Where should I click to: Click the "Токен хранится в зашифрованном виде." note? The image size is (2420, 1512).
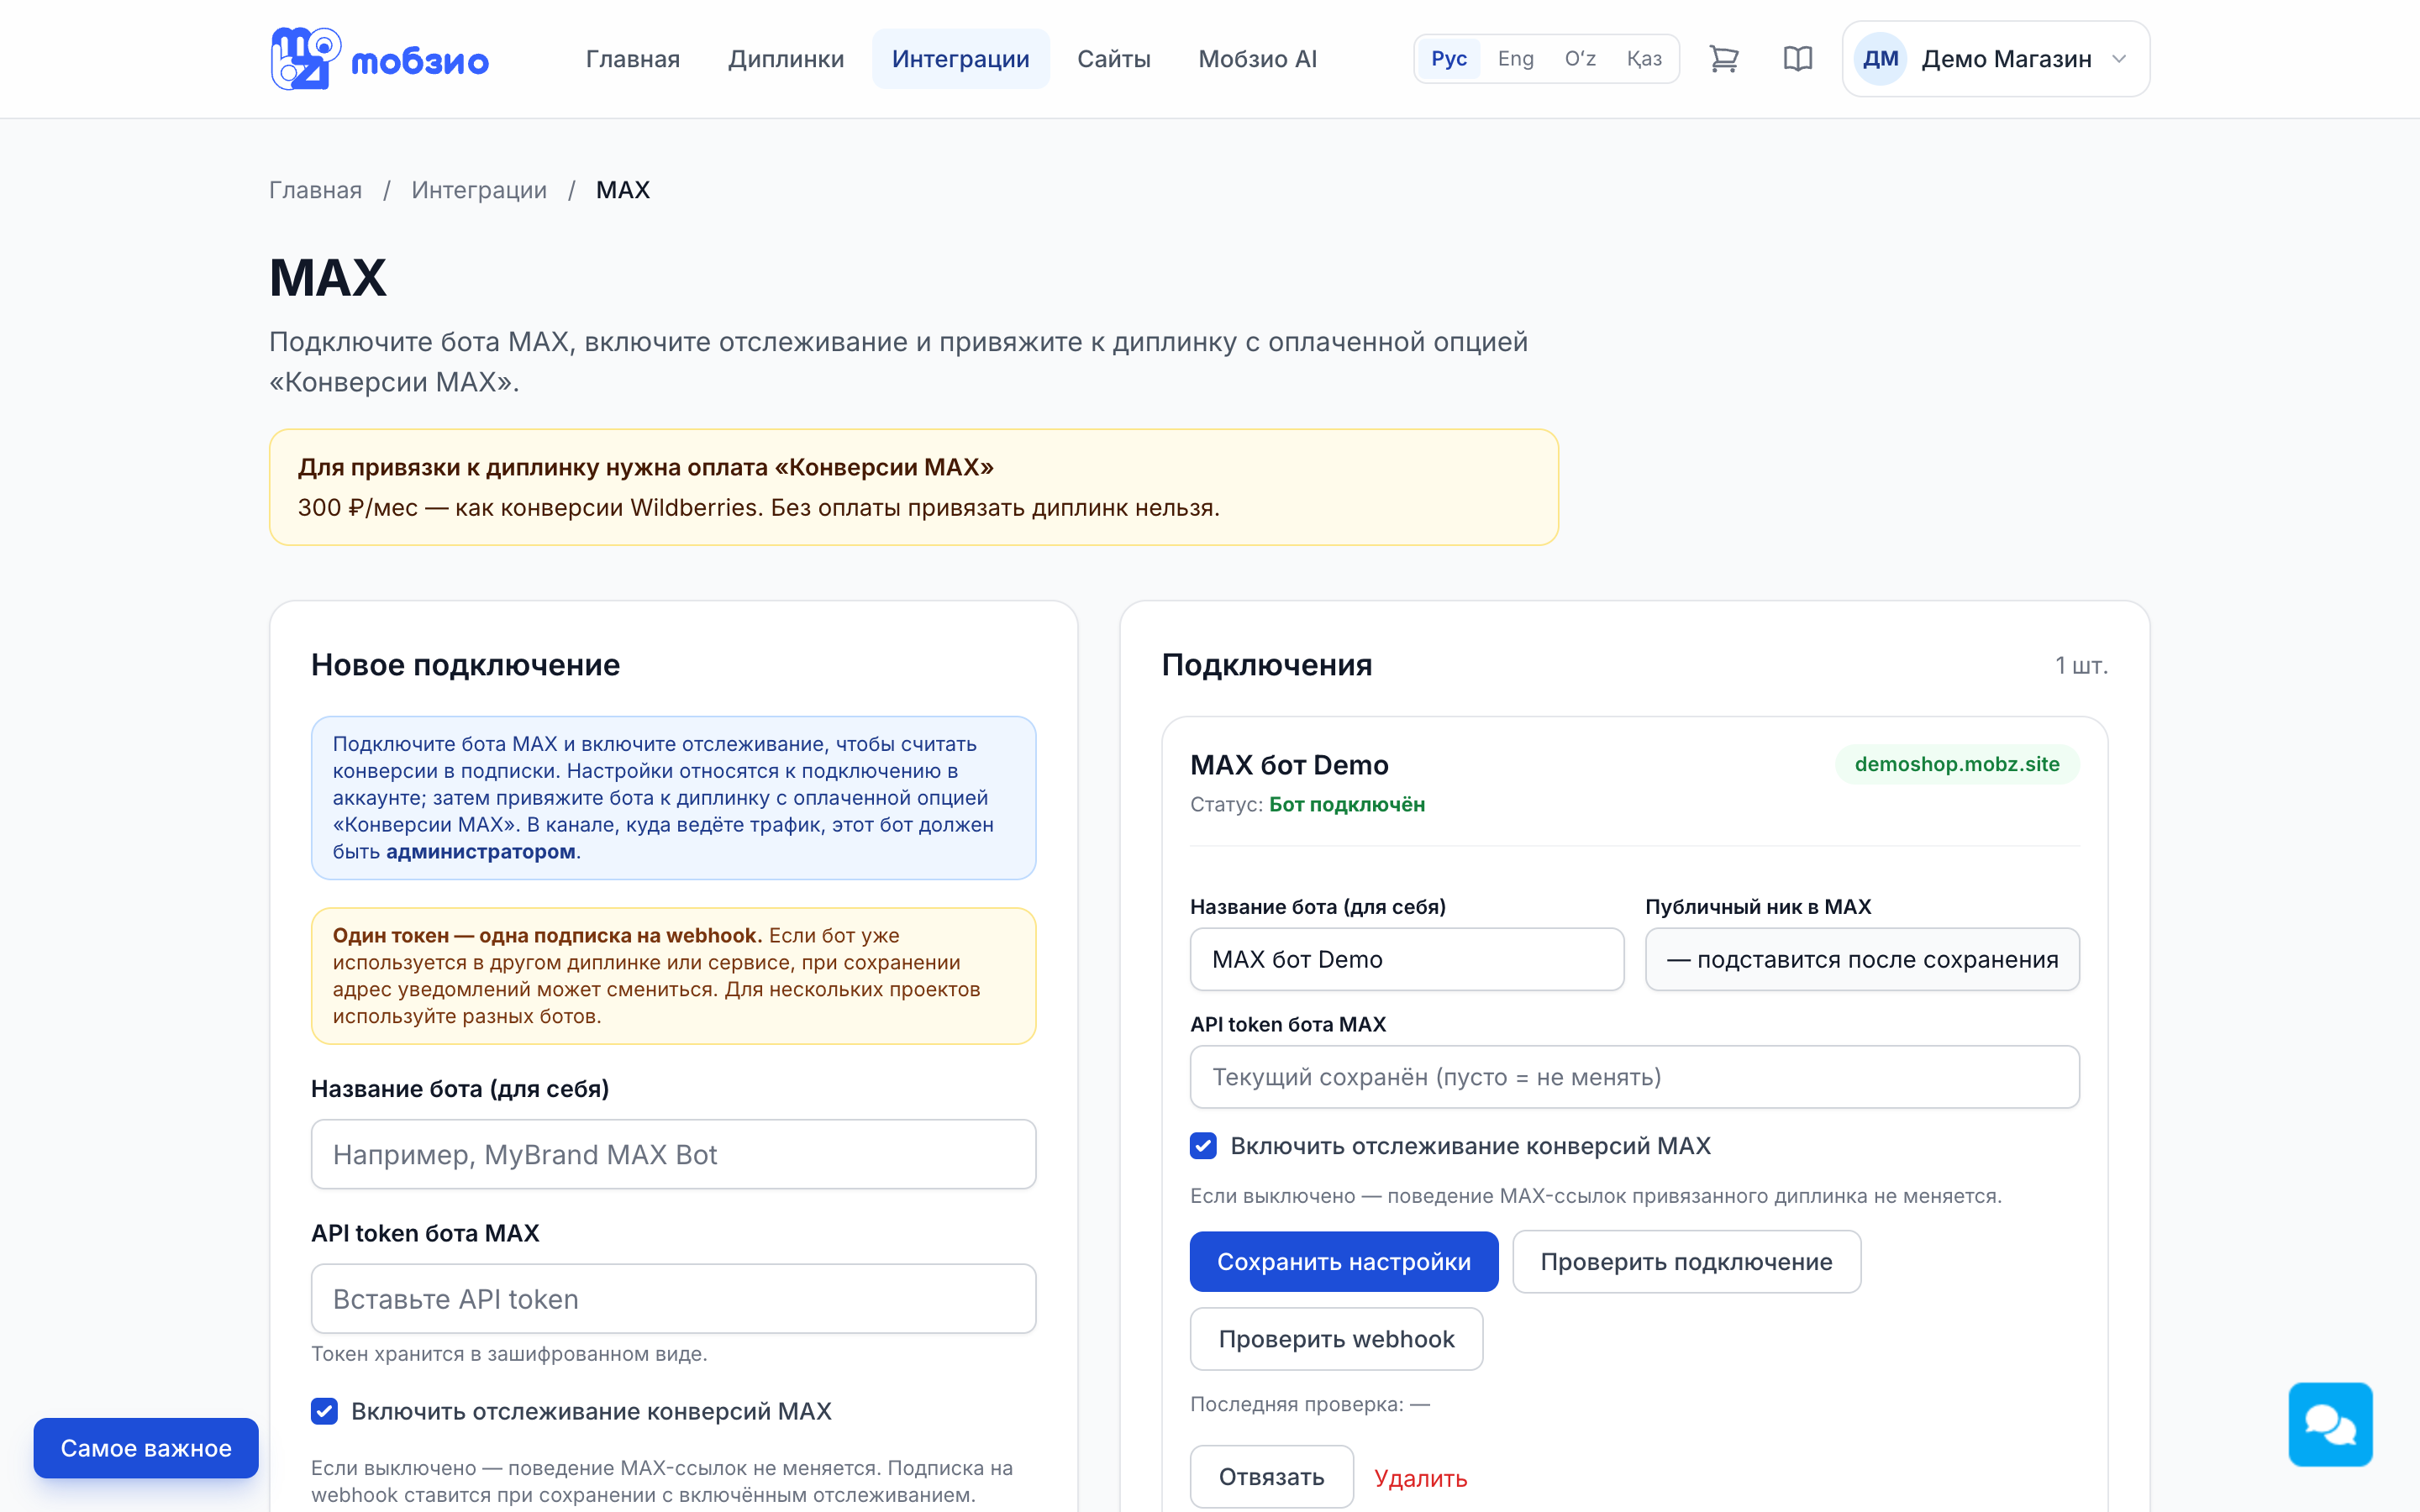coord(509,1353)
